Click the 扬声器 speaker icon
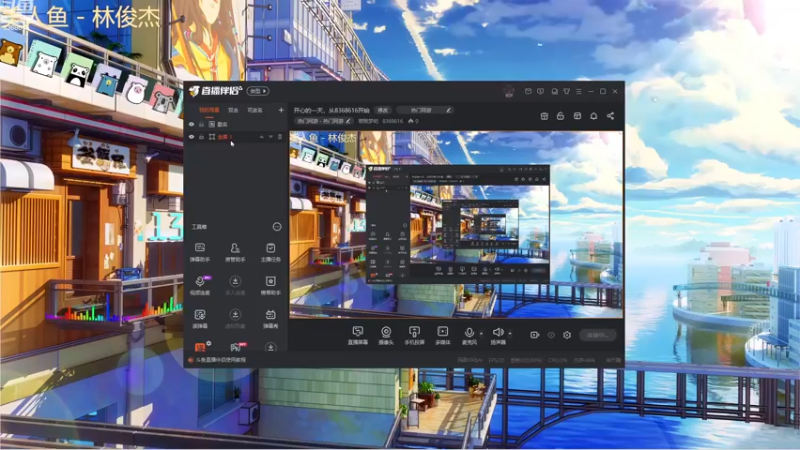This screenshot has height=450, width=800. pos(498,335)
